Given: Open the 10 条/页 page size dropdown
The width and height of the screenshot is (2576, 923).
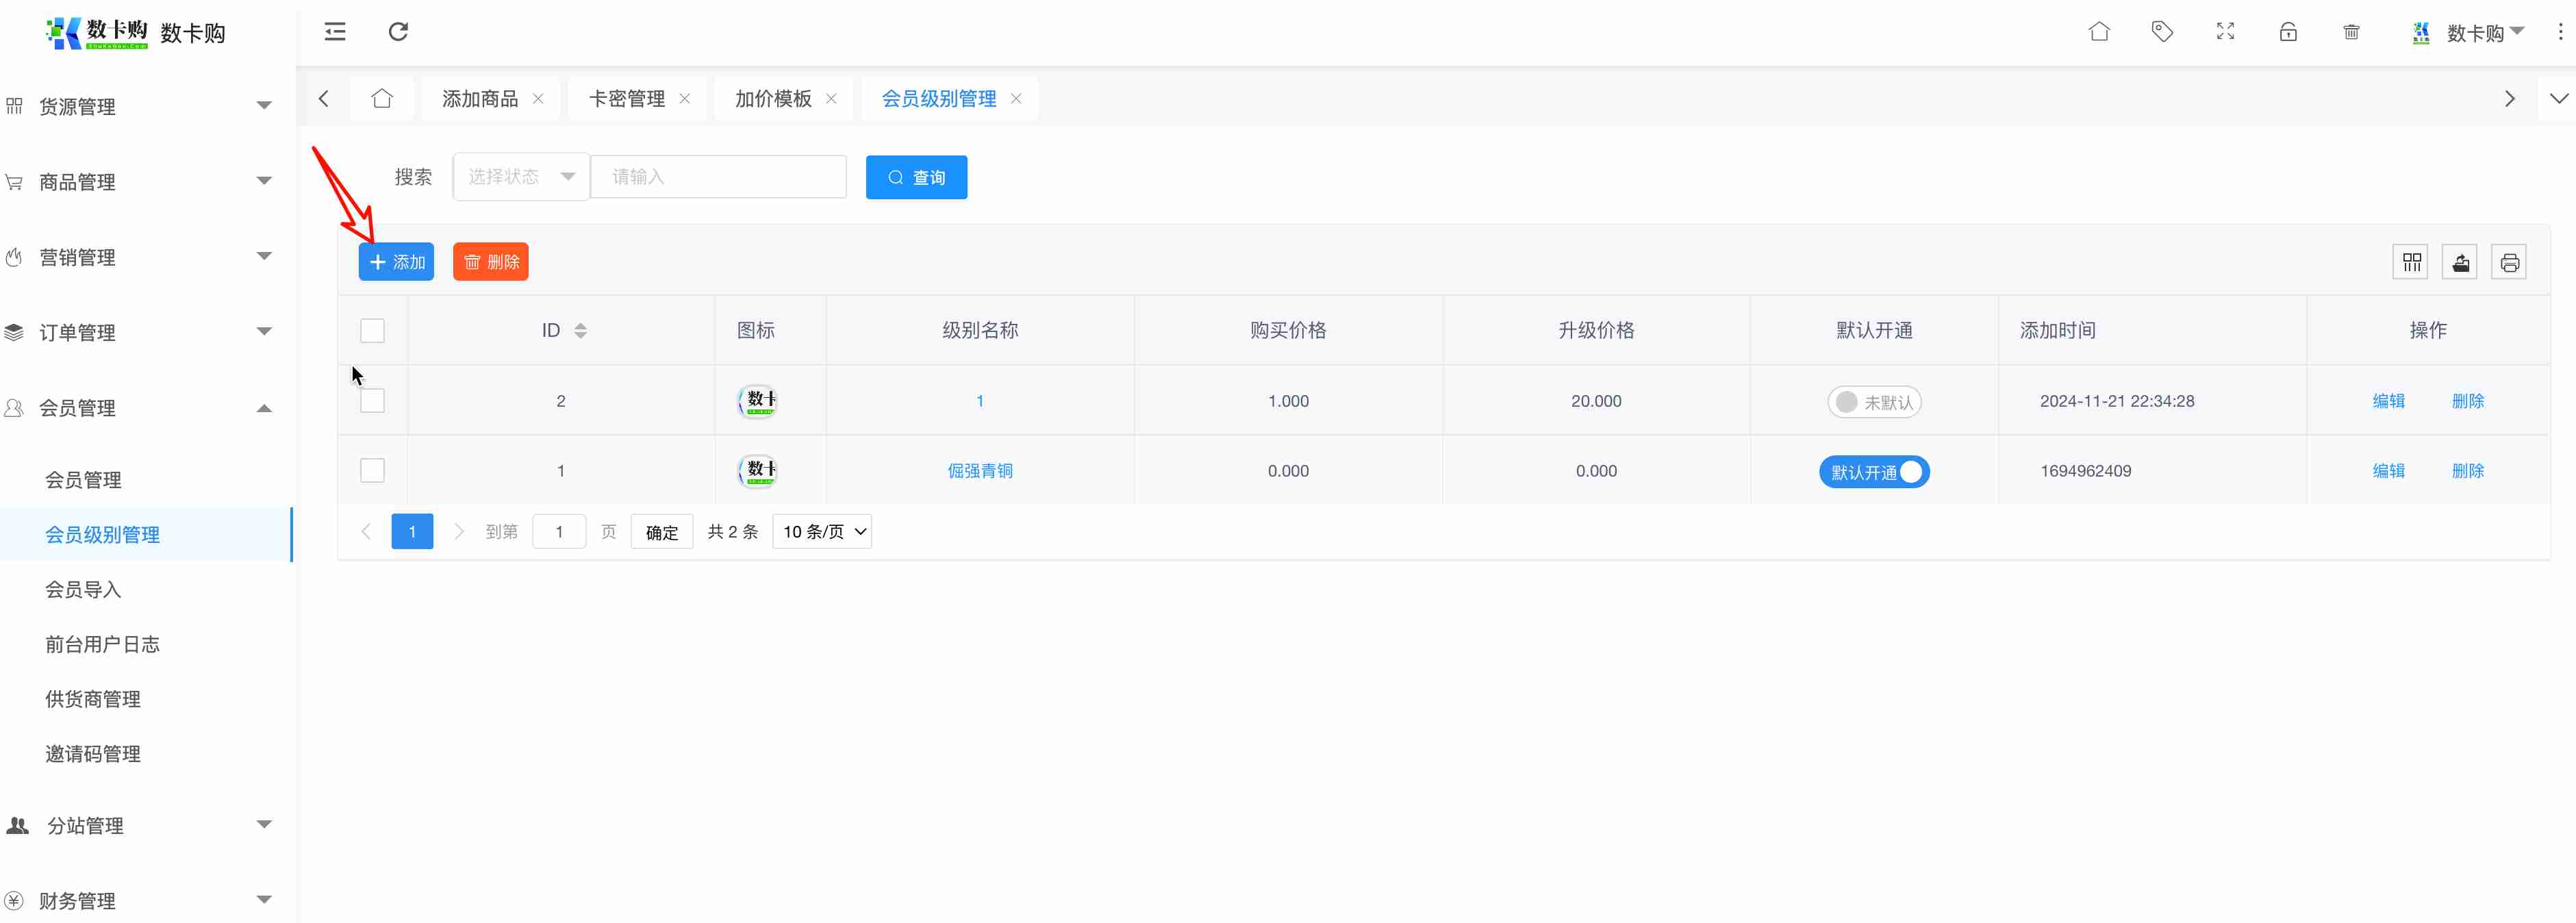Looking at the screenshot, I should (822, 532).
